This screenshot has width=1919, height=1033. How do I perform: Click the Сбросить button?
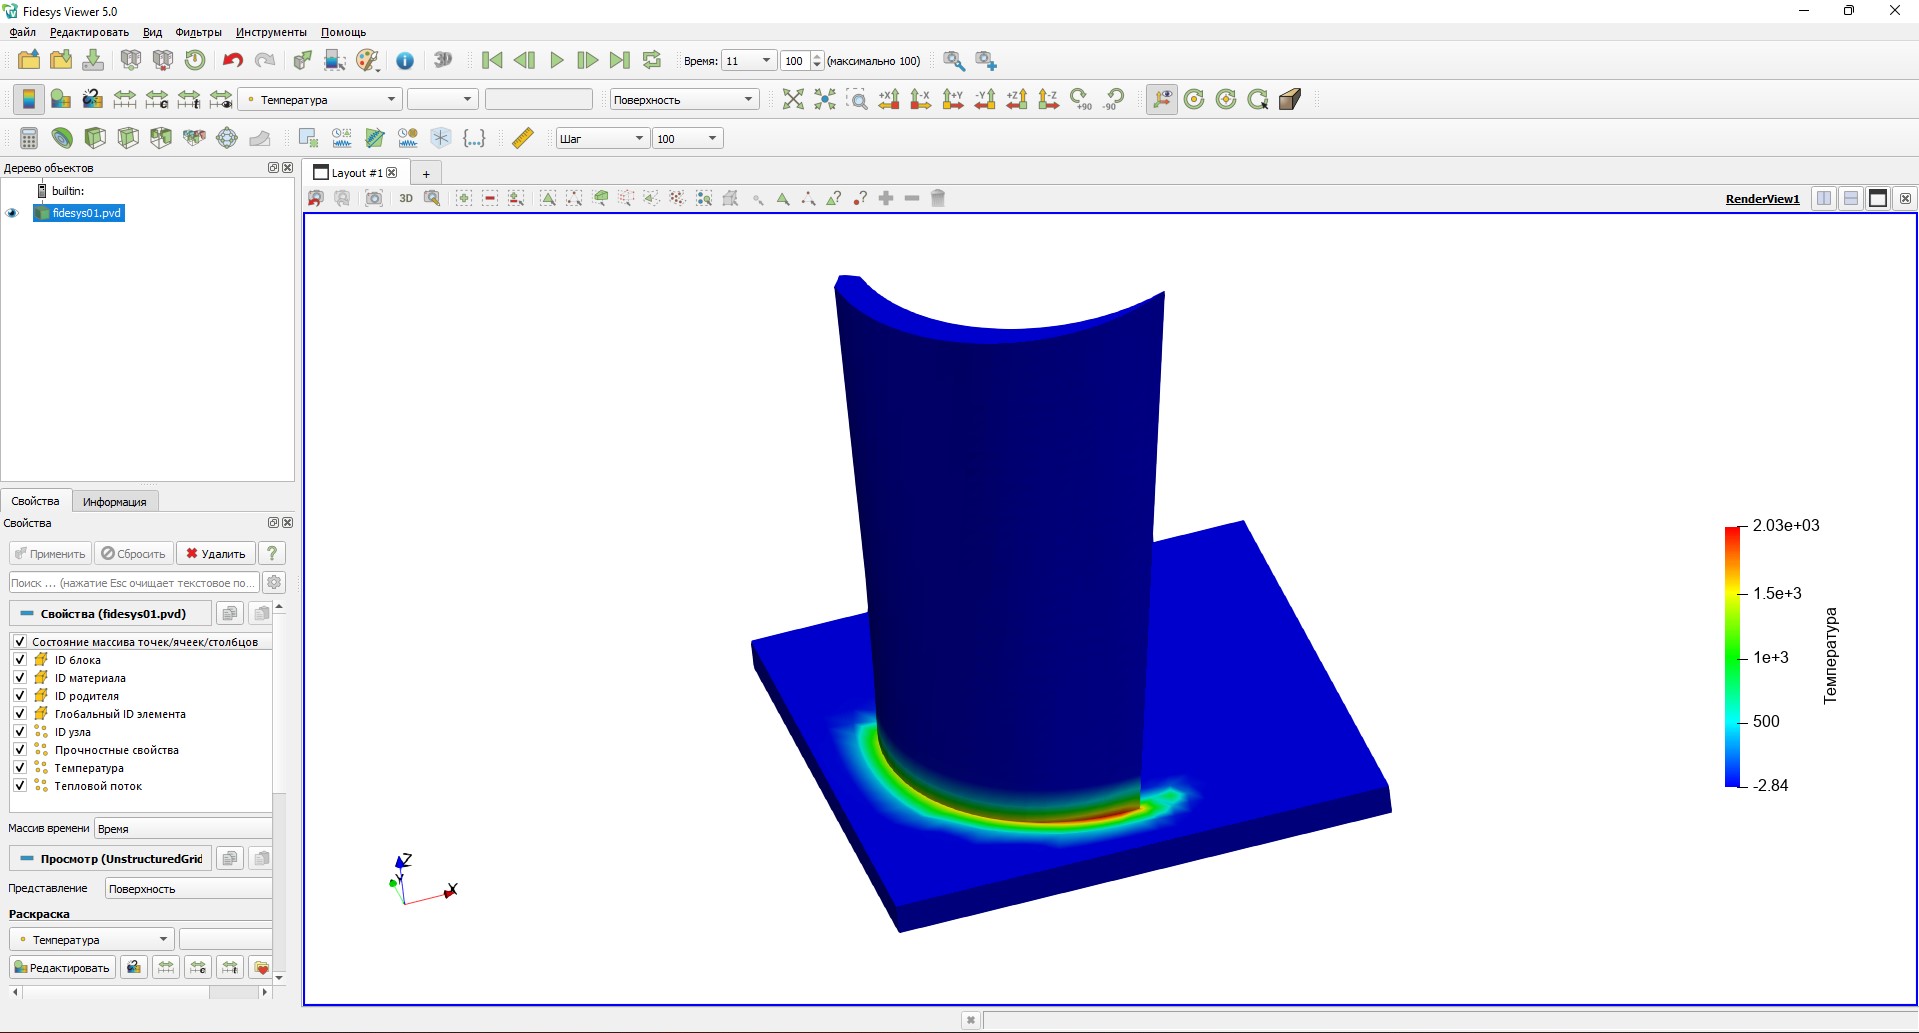(133, 553)
